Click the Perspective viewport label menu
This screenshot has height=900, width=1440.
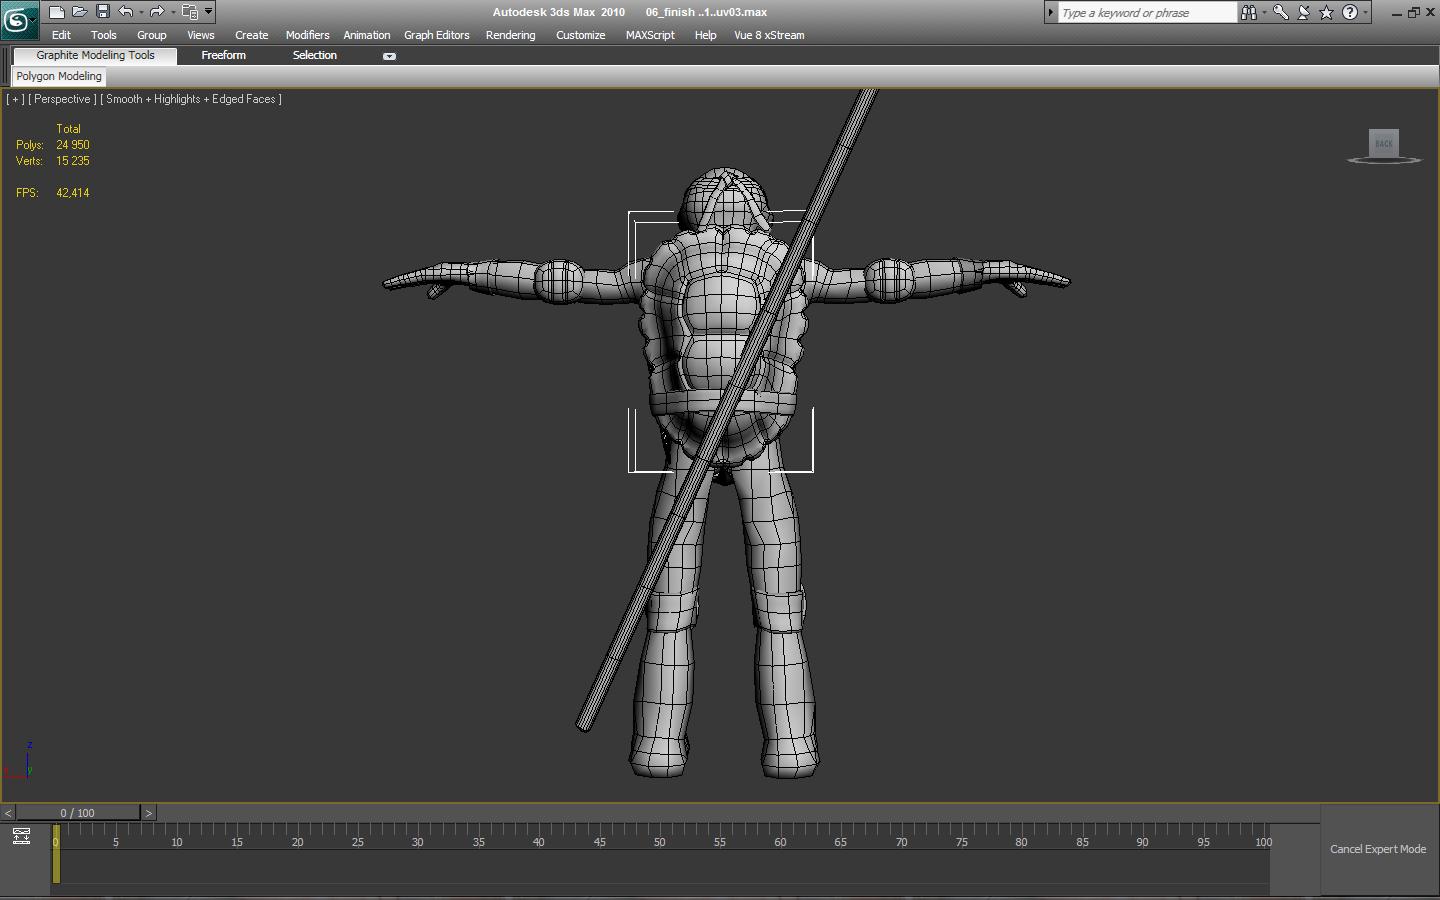pyautogui.click(x=62, y=99)
